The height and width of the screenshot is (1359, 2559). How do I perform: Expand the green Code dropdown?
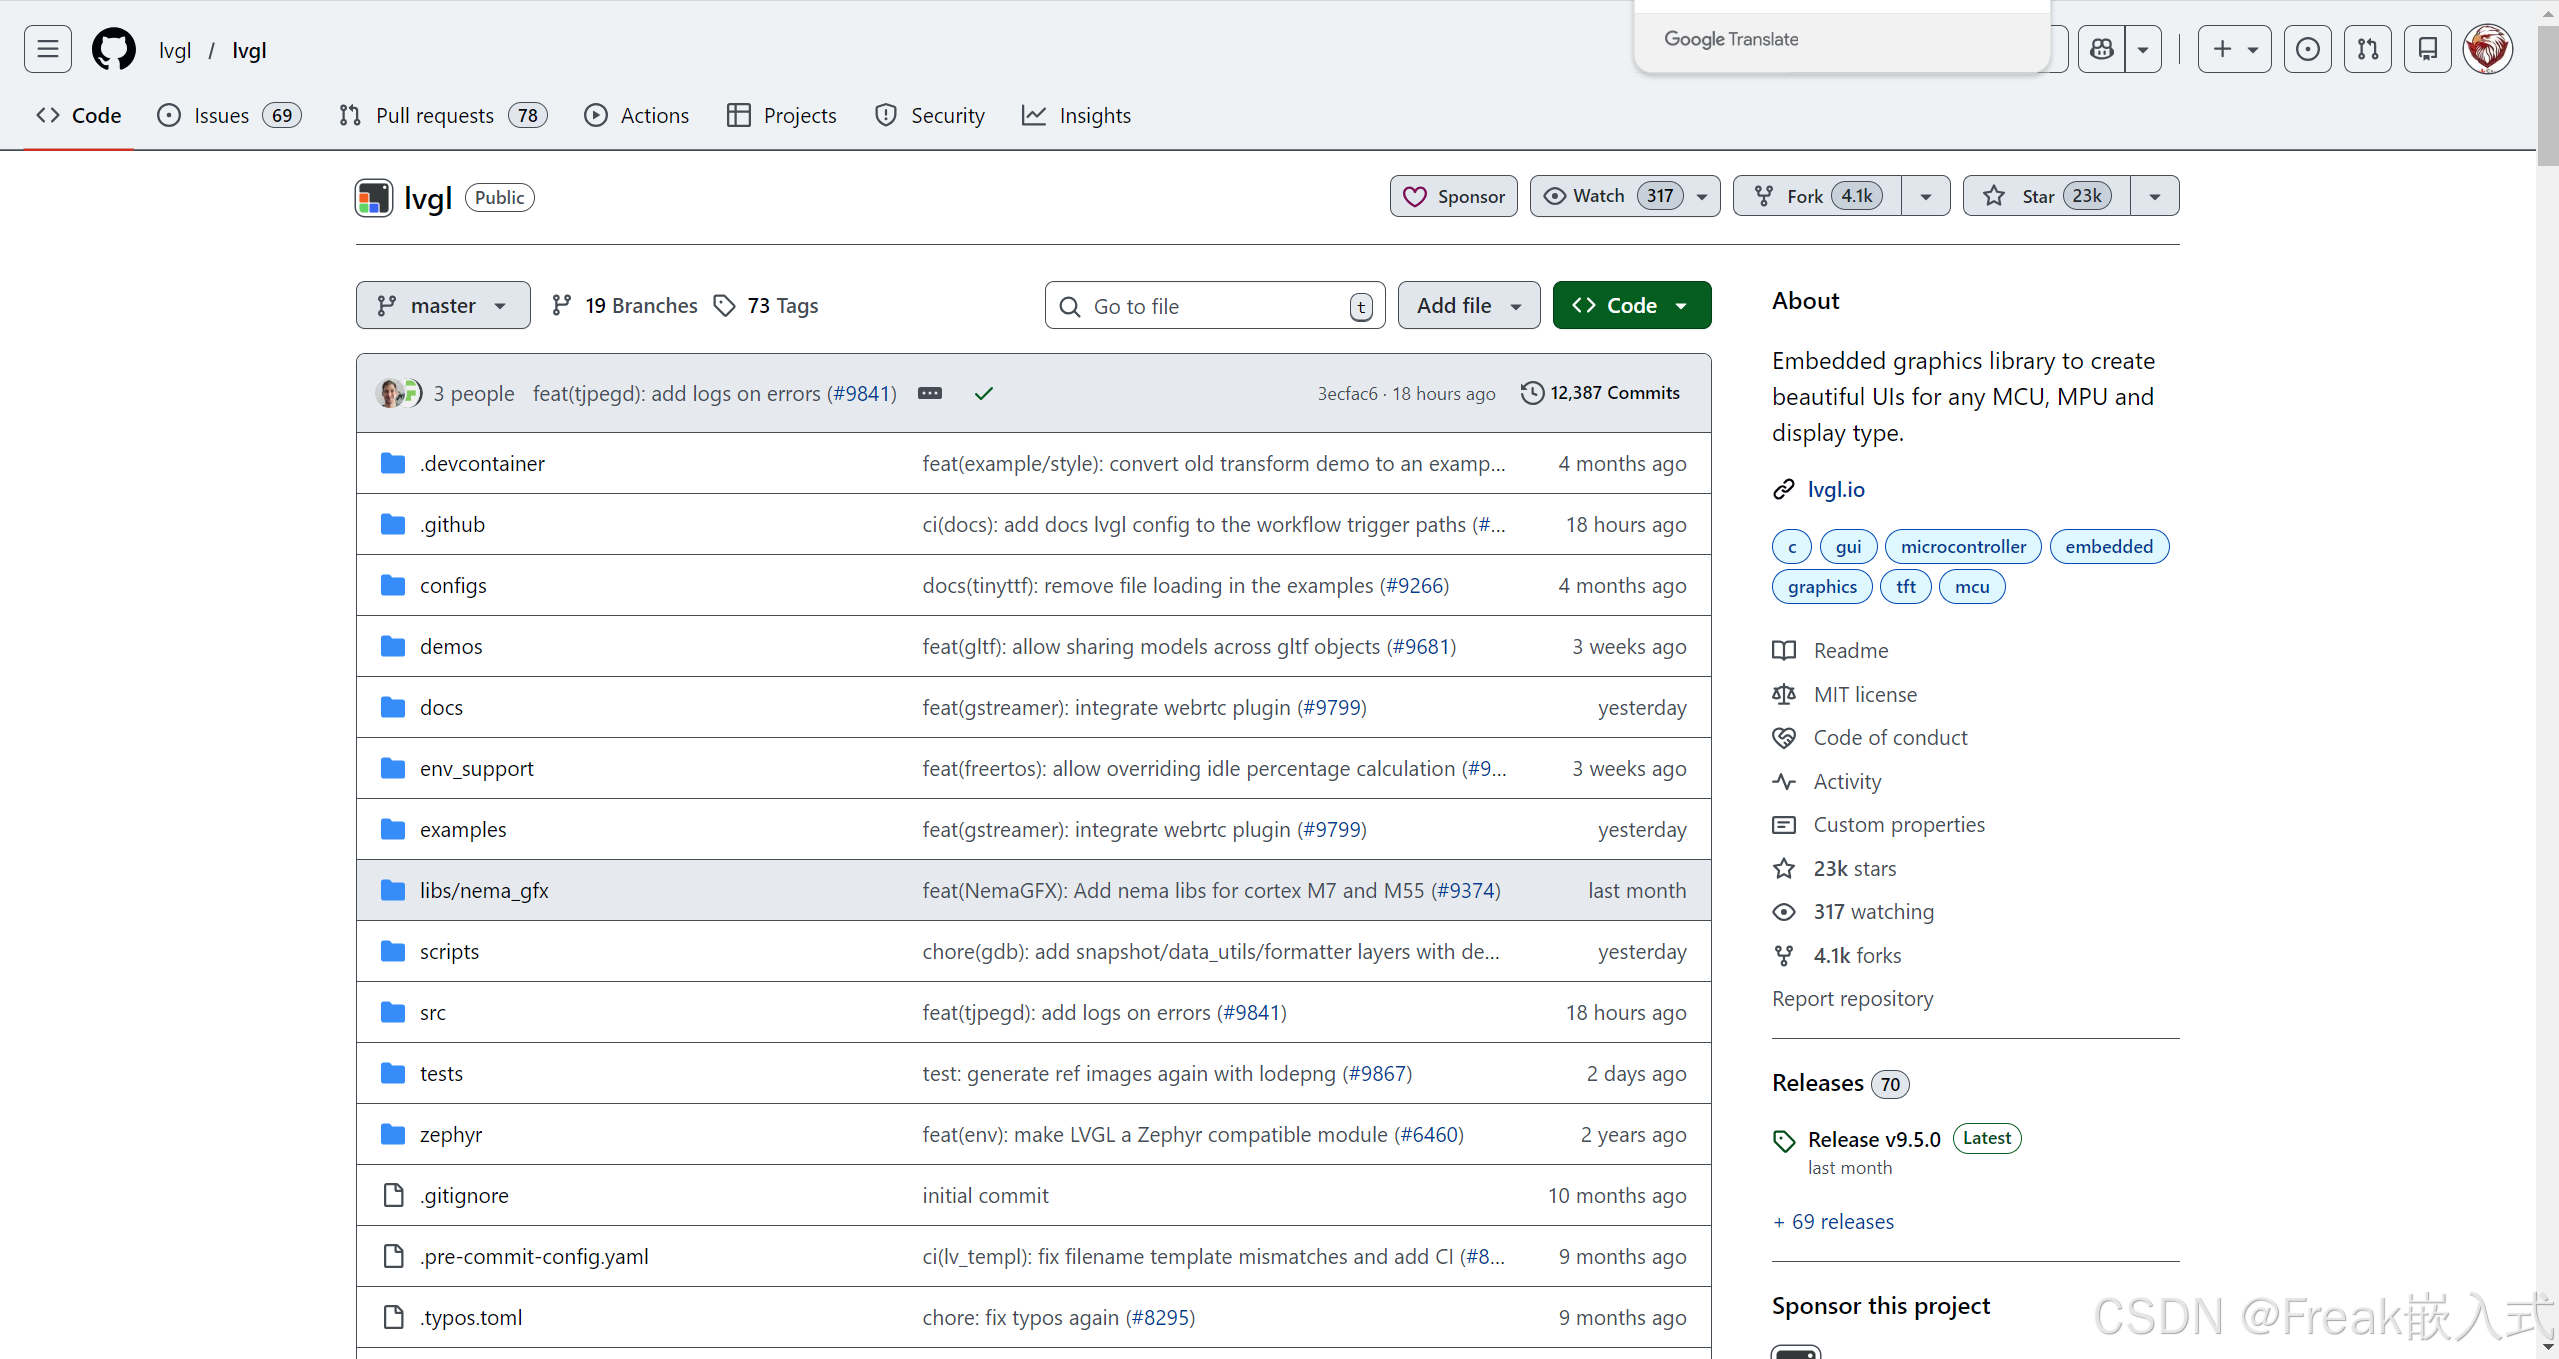click(x=1631, y=305)
